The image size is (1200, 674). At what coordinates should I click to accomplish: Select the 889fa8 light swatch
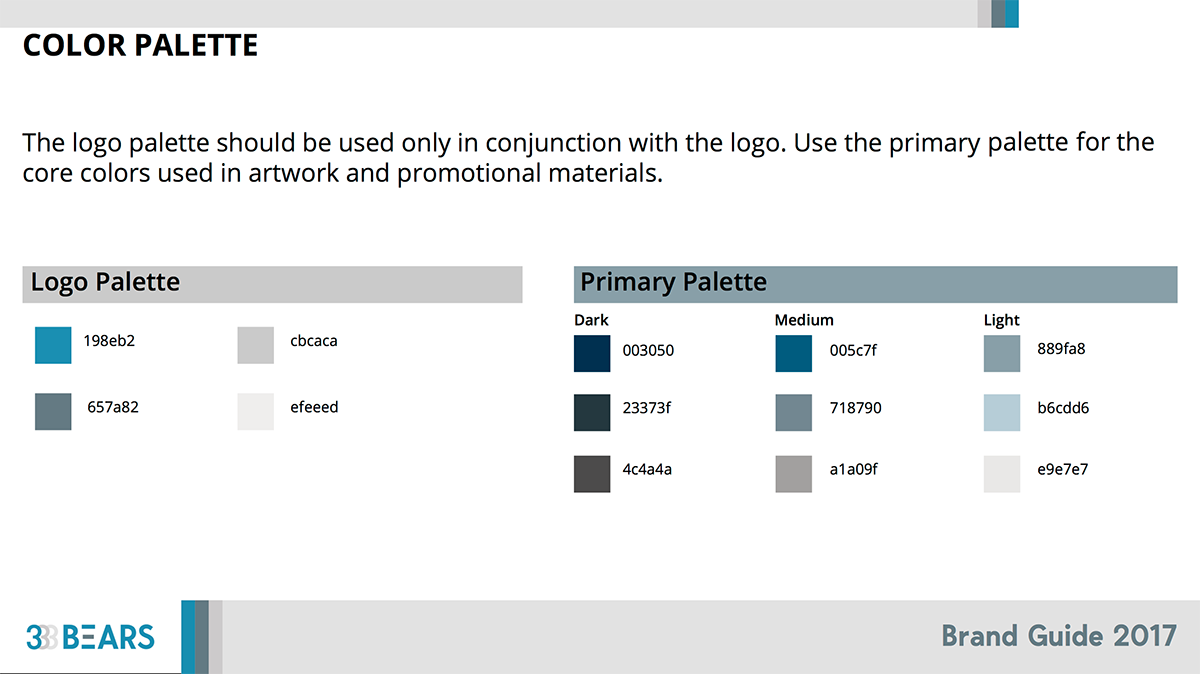(x=1002, y=354)
